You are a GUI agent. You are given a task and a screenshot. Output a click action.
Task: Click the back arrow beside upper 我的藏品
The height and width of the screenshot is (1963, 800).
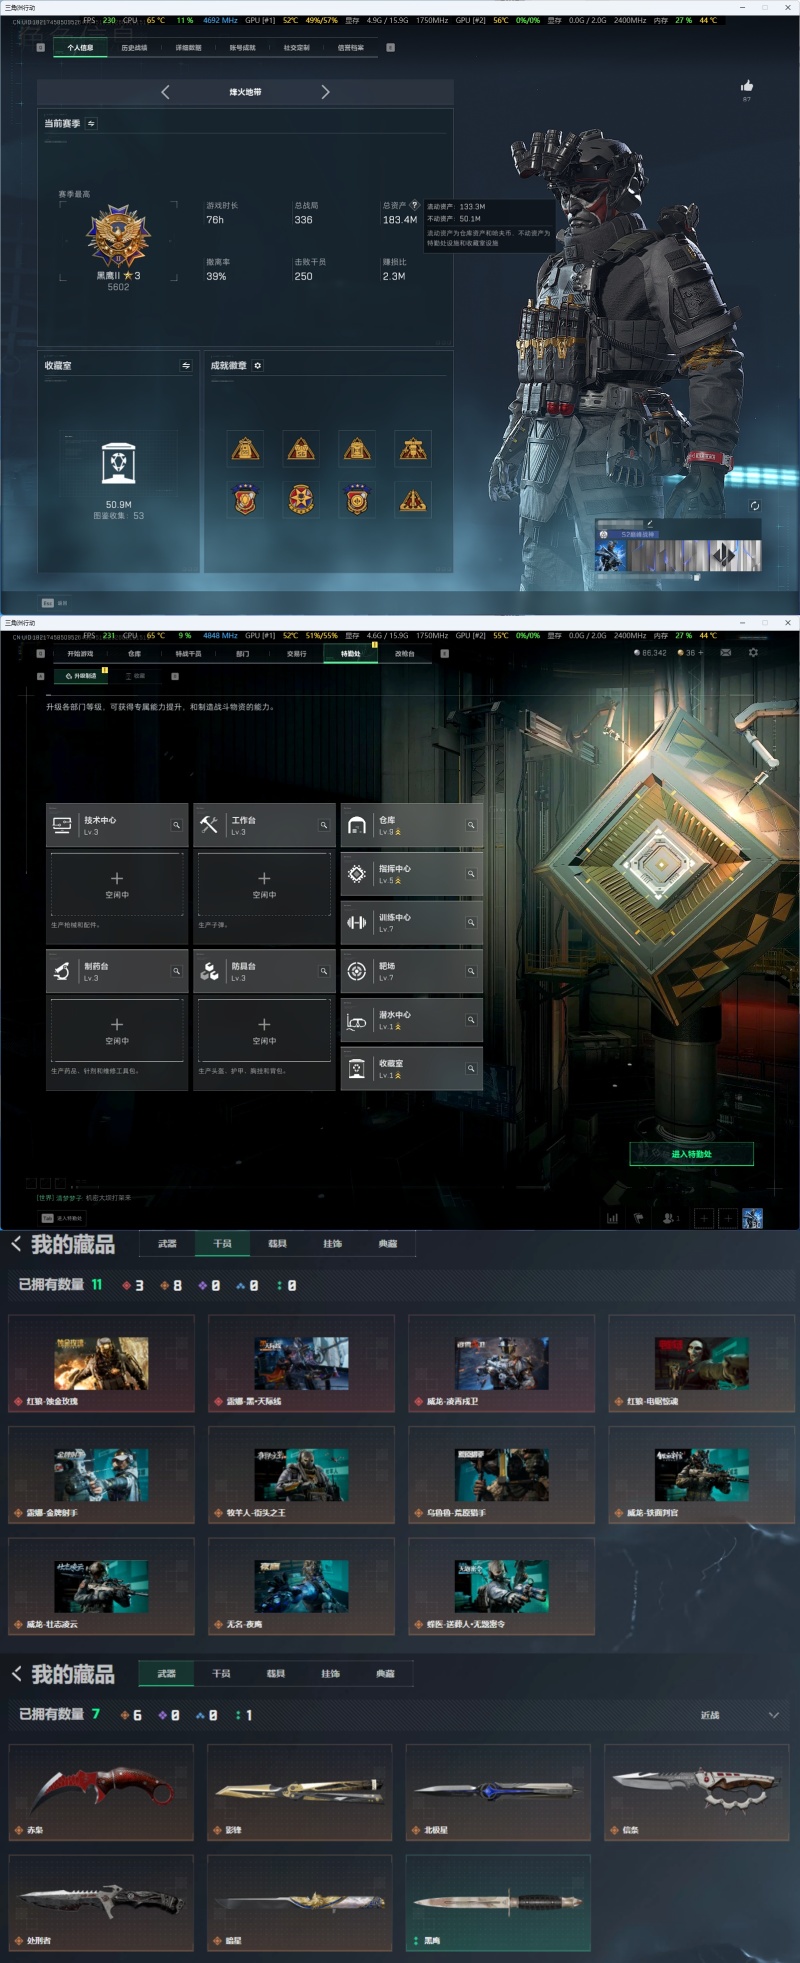coord(16,1244)
